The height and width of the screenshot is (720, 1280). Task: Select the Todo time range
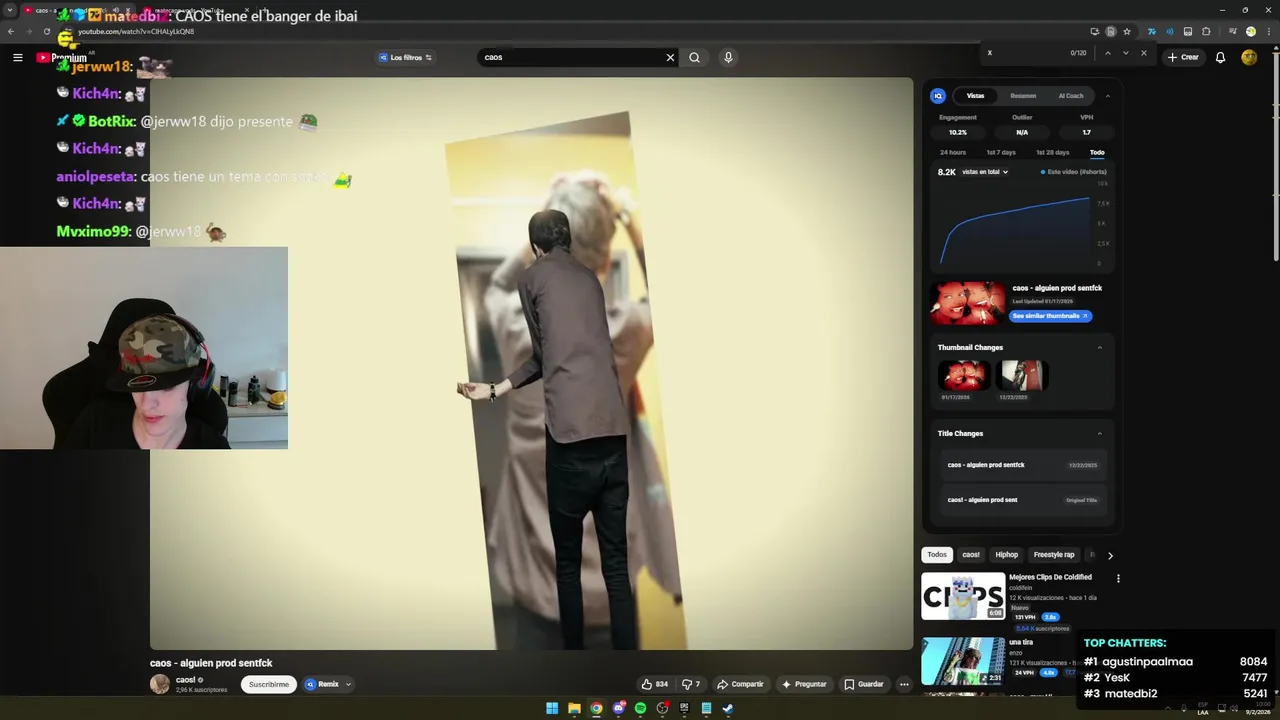point(1097,152)
